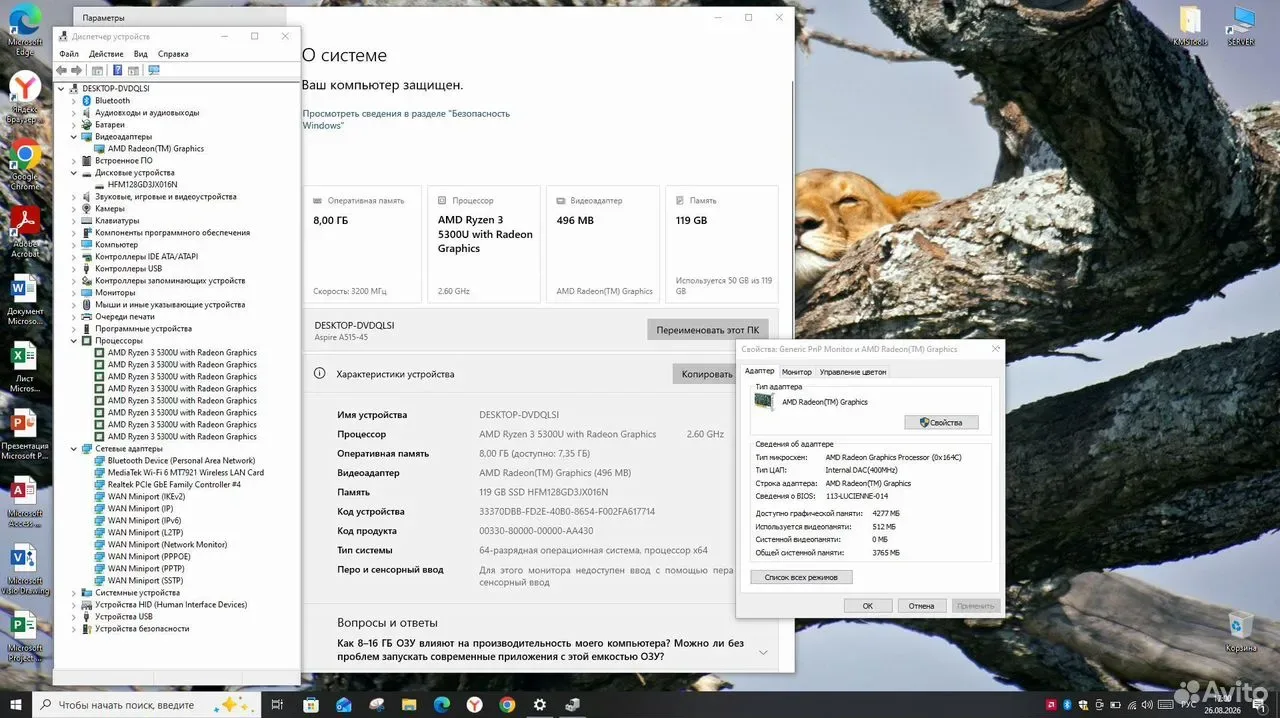Open the Windows Security details link
The image size is (1280, 718).
coord(406,119)
